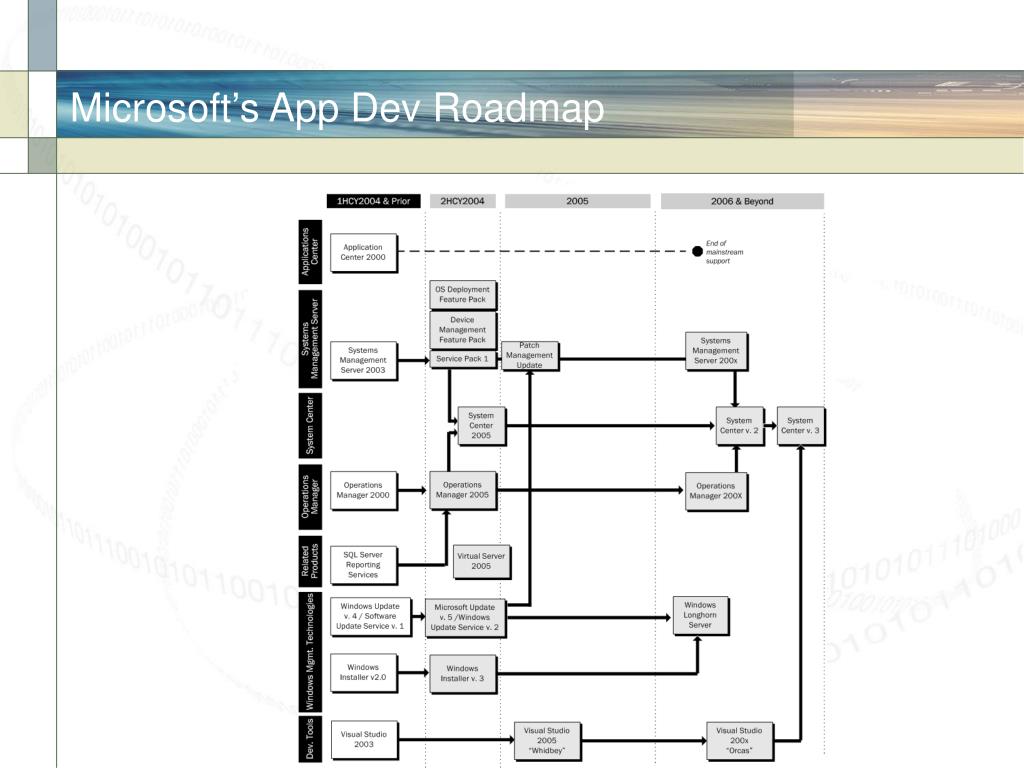The width and height of the screenshot is (1024, 768).
Task: Select the OS Deployment Feature Pack box
Action: 462,295
